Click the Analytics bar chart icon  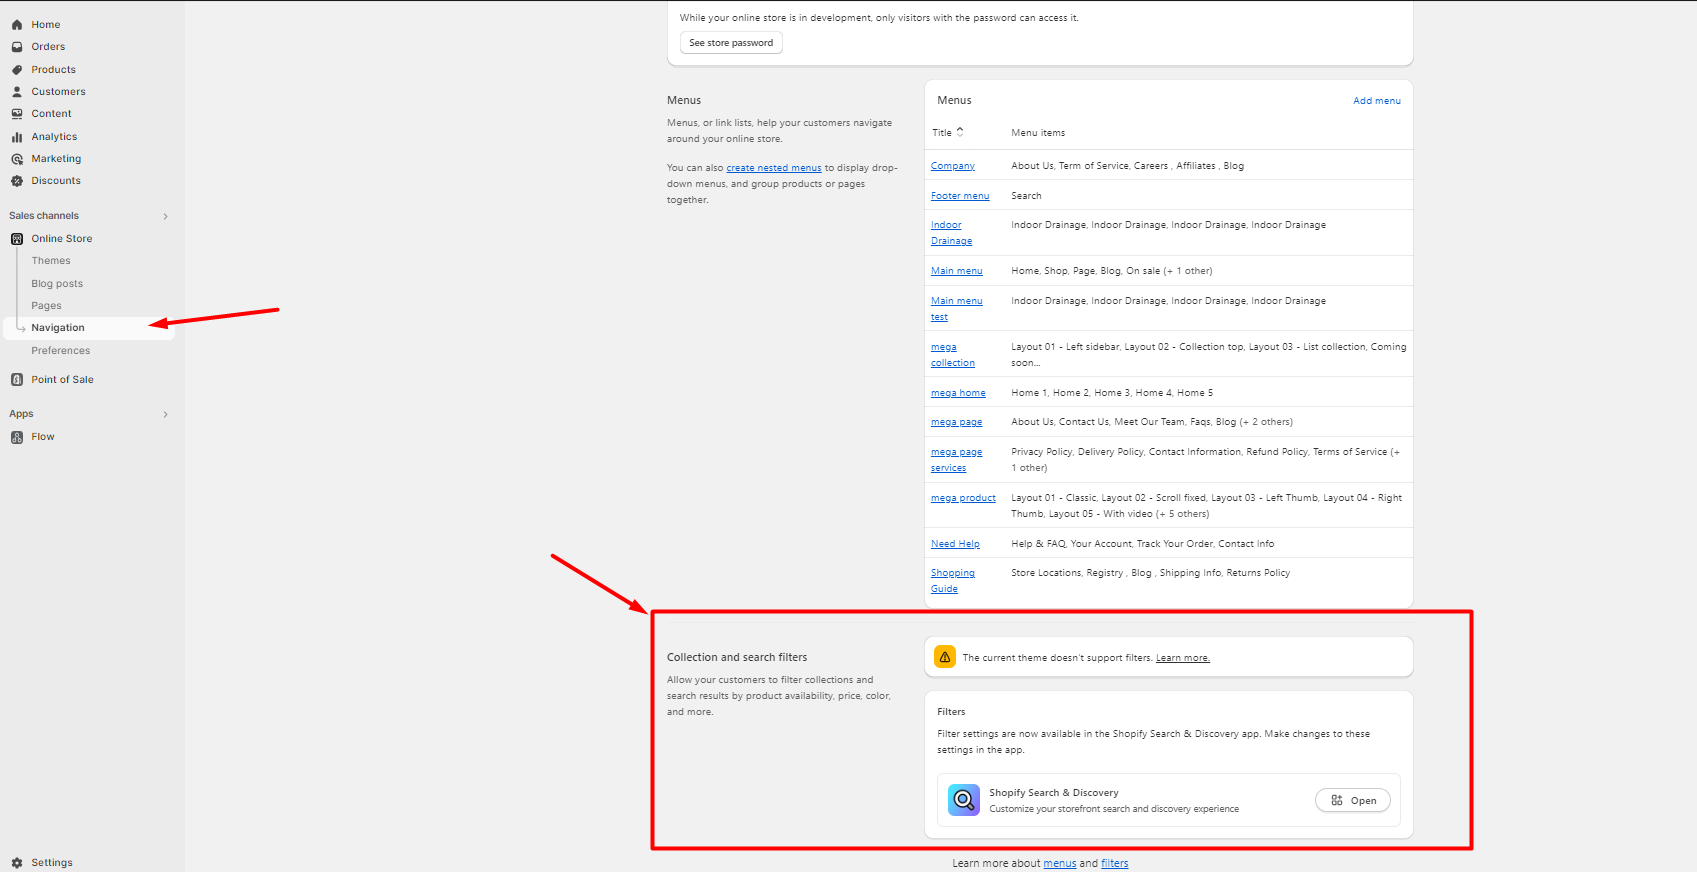17,137
